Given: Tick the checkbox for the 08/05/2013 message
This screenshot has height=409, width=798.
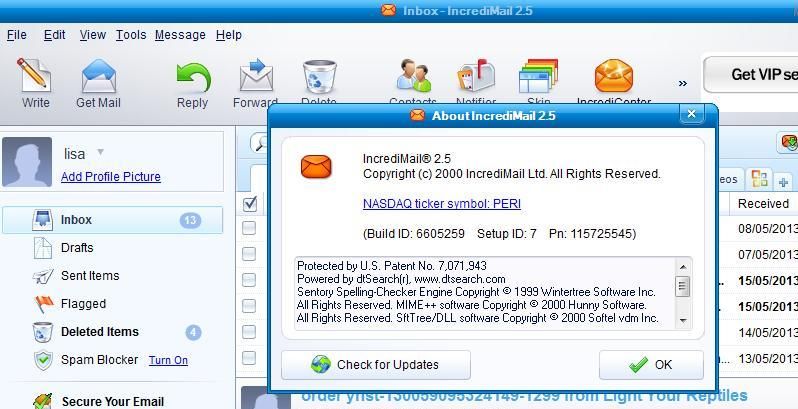Looking at the screenshot, I should [249, 228].
